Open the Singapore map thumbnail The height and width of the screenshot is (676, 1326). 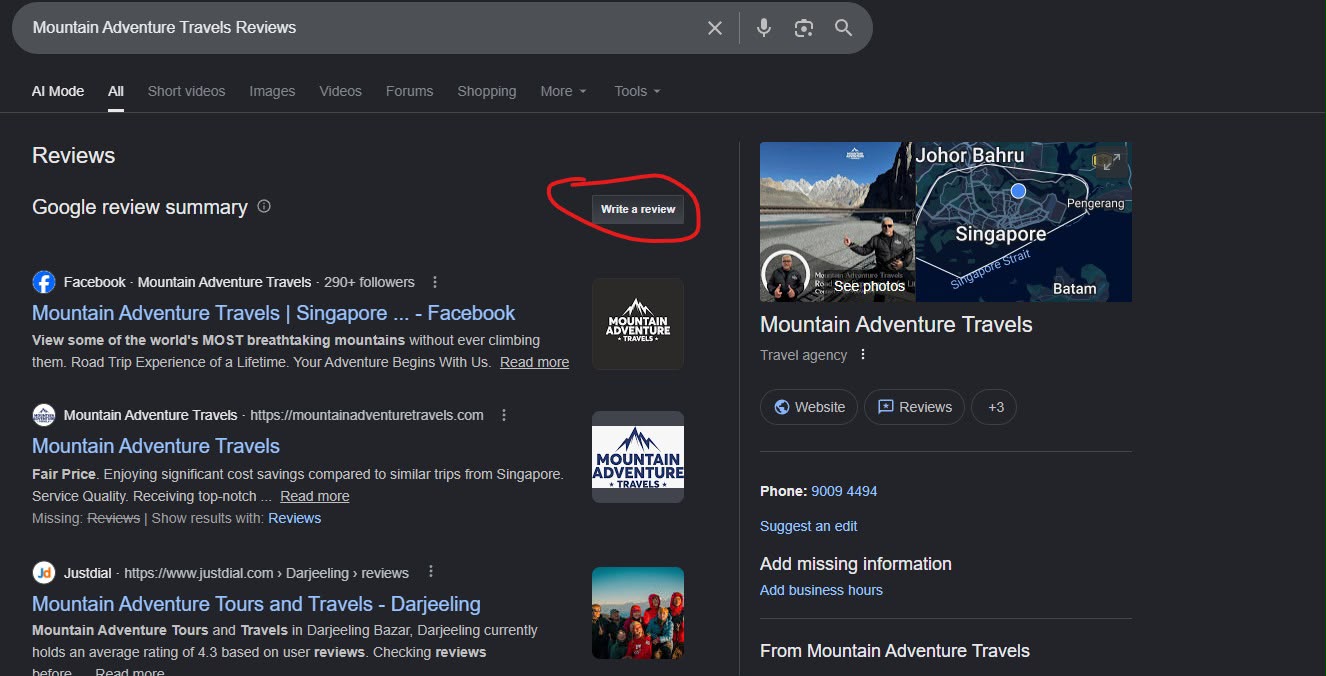pyautogui.click(x=1024, y=222)
